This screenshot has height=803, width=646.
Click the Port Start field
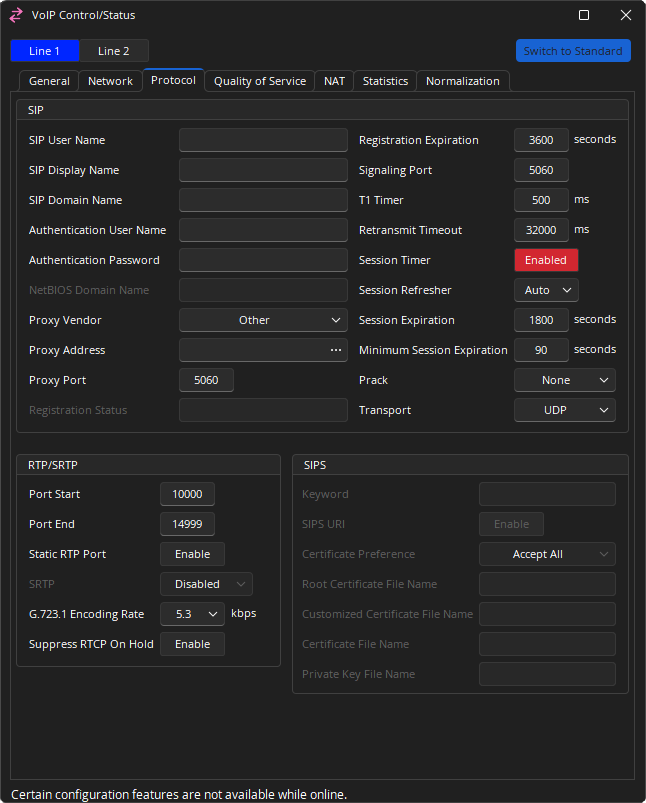(187, 494)
